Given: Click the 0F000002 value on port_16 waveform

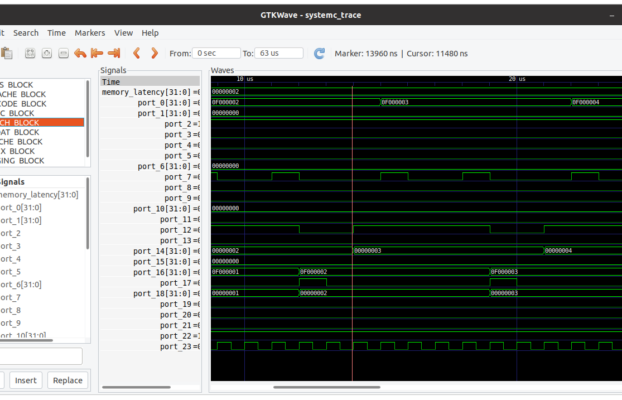Looking at the screenshot, I should click(x=313, y=272).
